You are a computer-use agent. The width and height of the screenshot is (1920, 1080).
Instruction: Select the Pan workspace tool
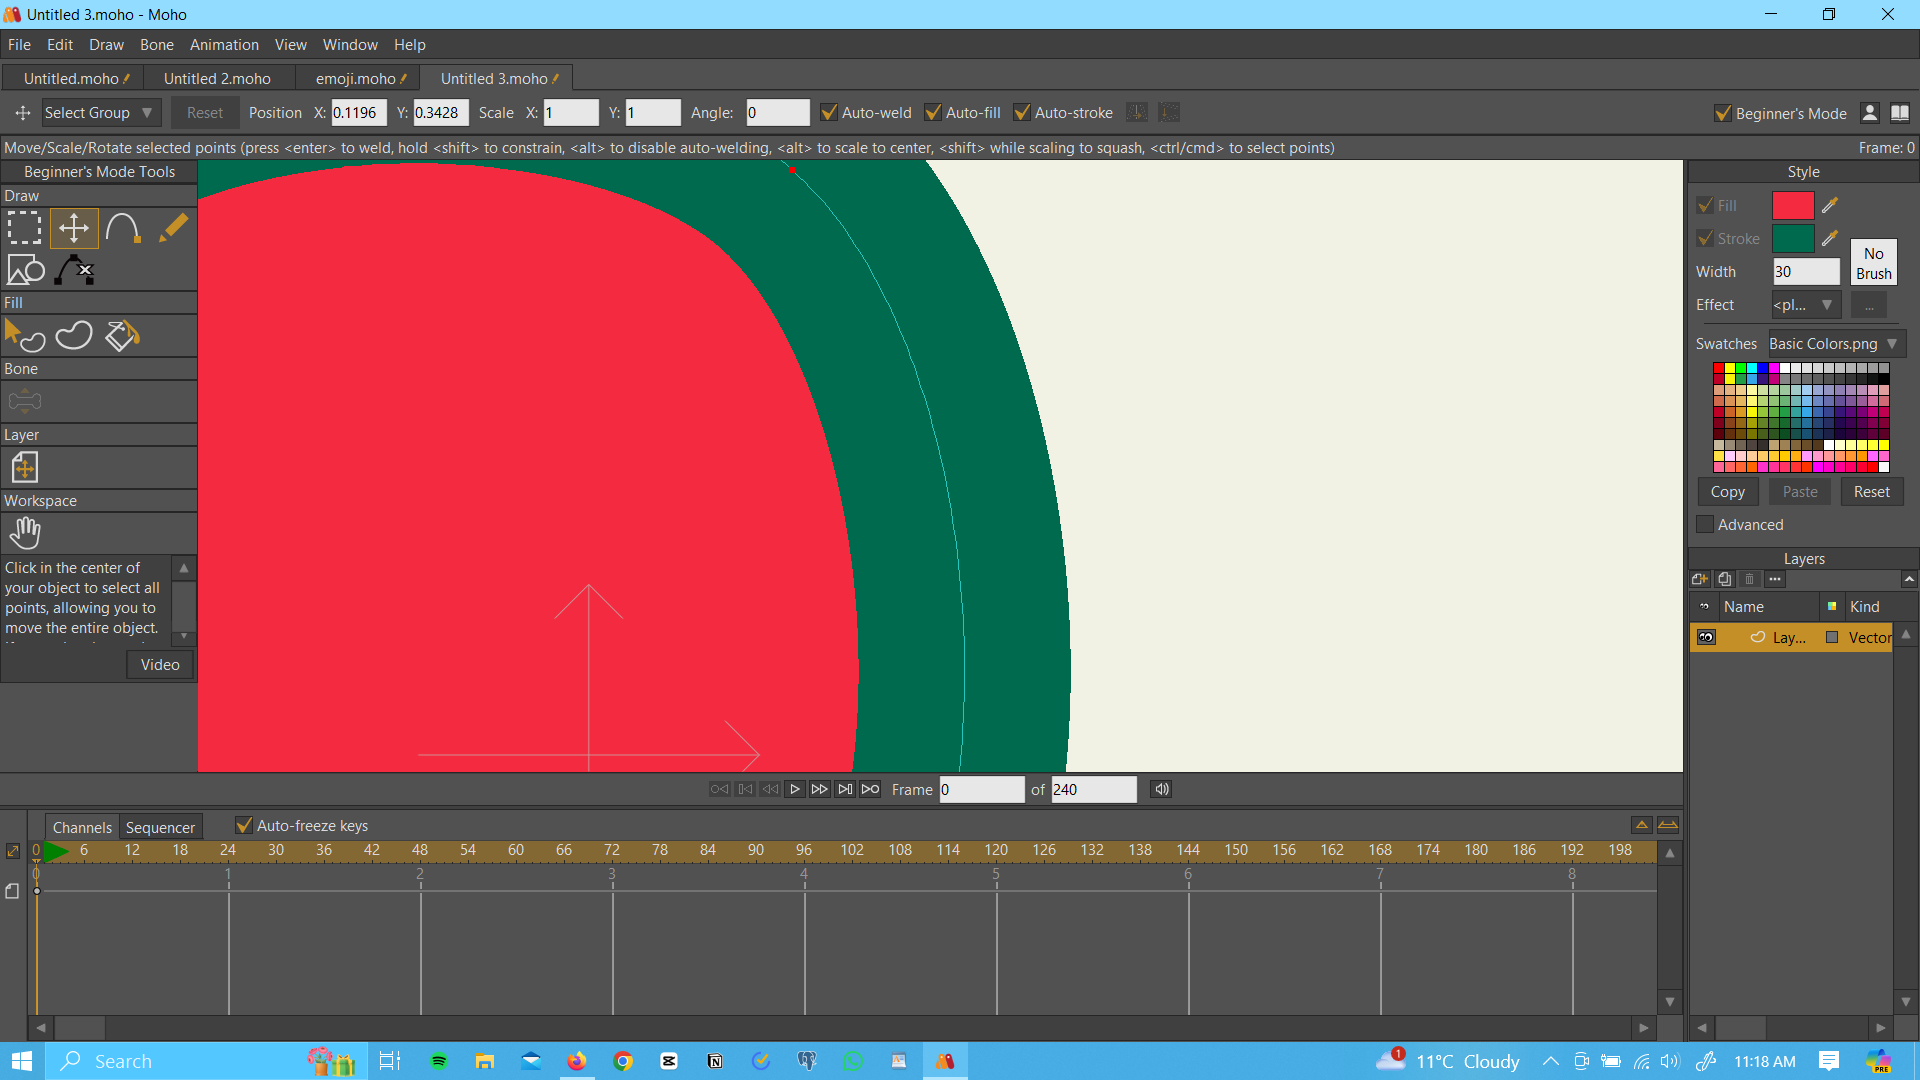24,532
